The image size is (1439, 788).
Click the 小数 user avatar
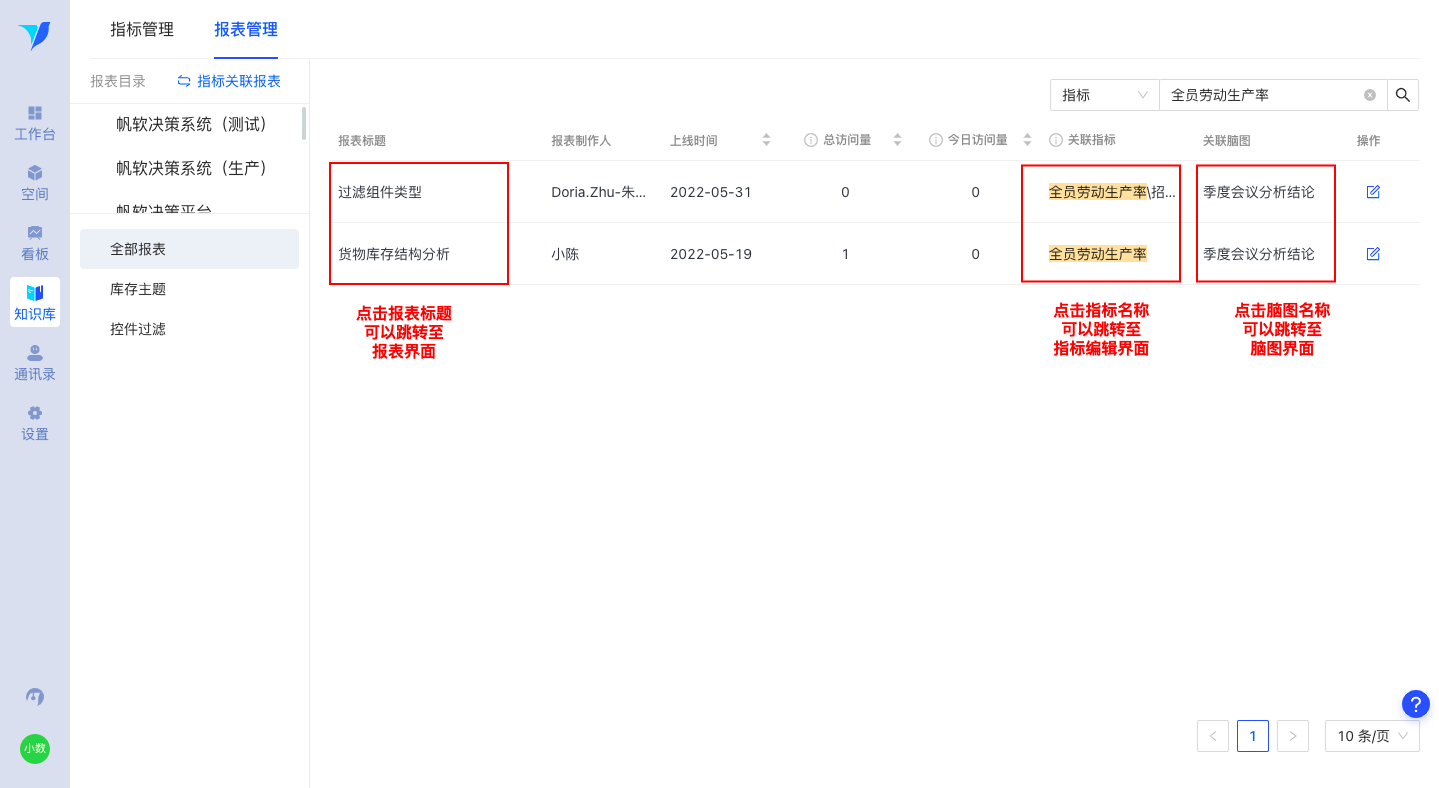click(35, 748)
